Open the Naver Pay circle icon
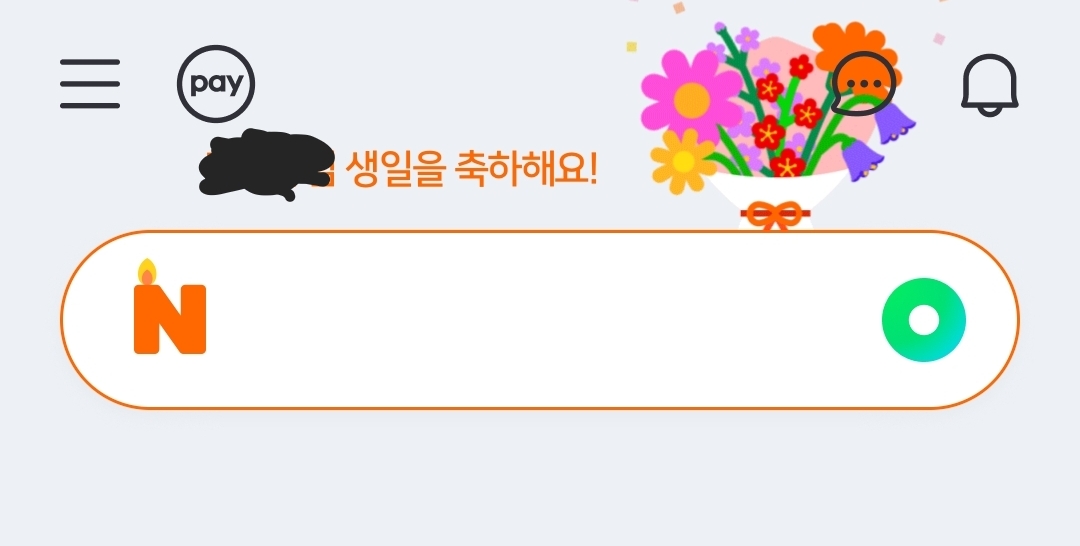 point(216,84)
